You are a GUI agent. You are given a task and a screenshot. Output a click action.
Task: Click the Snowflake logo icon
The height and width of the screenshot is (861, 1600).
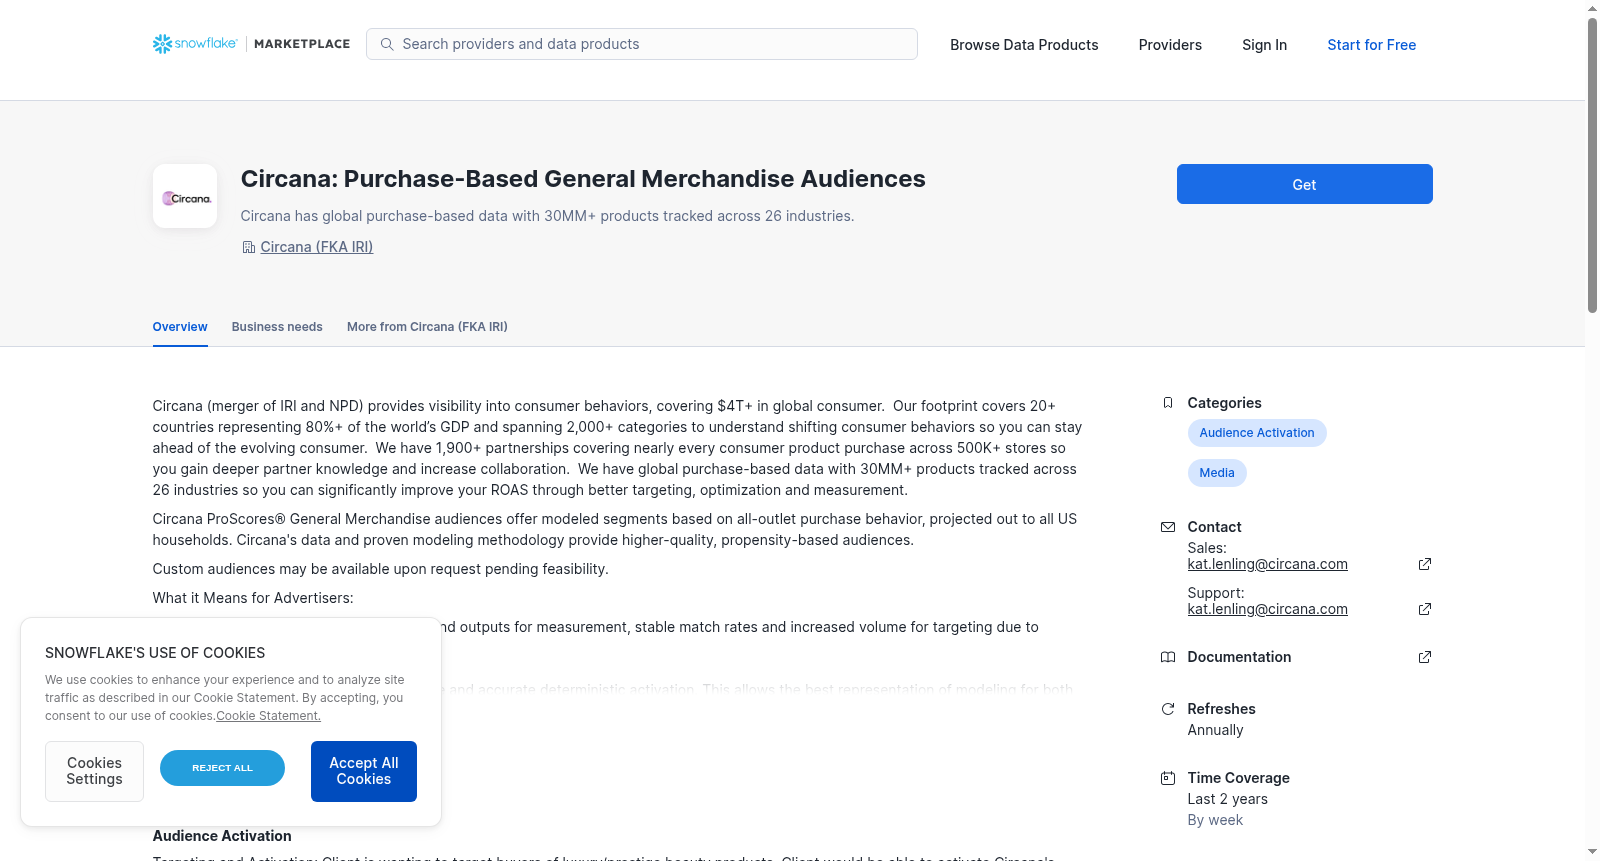(162, 44)
